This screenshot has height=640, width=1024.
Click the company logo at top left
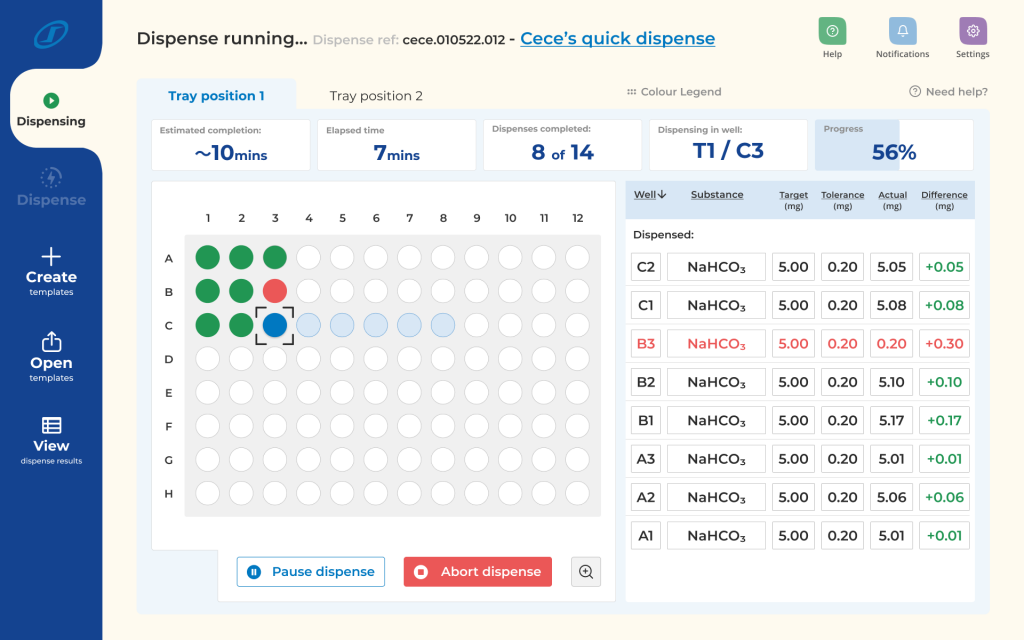pyautogui.click(x=50, y=35)
